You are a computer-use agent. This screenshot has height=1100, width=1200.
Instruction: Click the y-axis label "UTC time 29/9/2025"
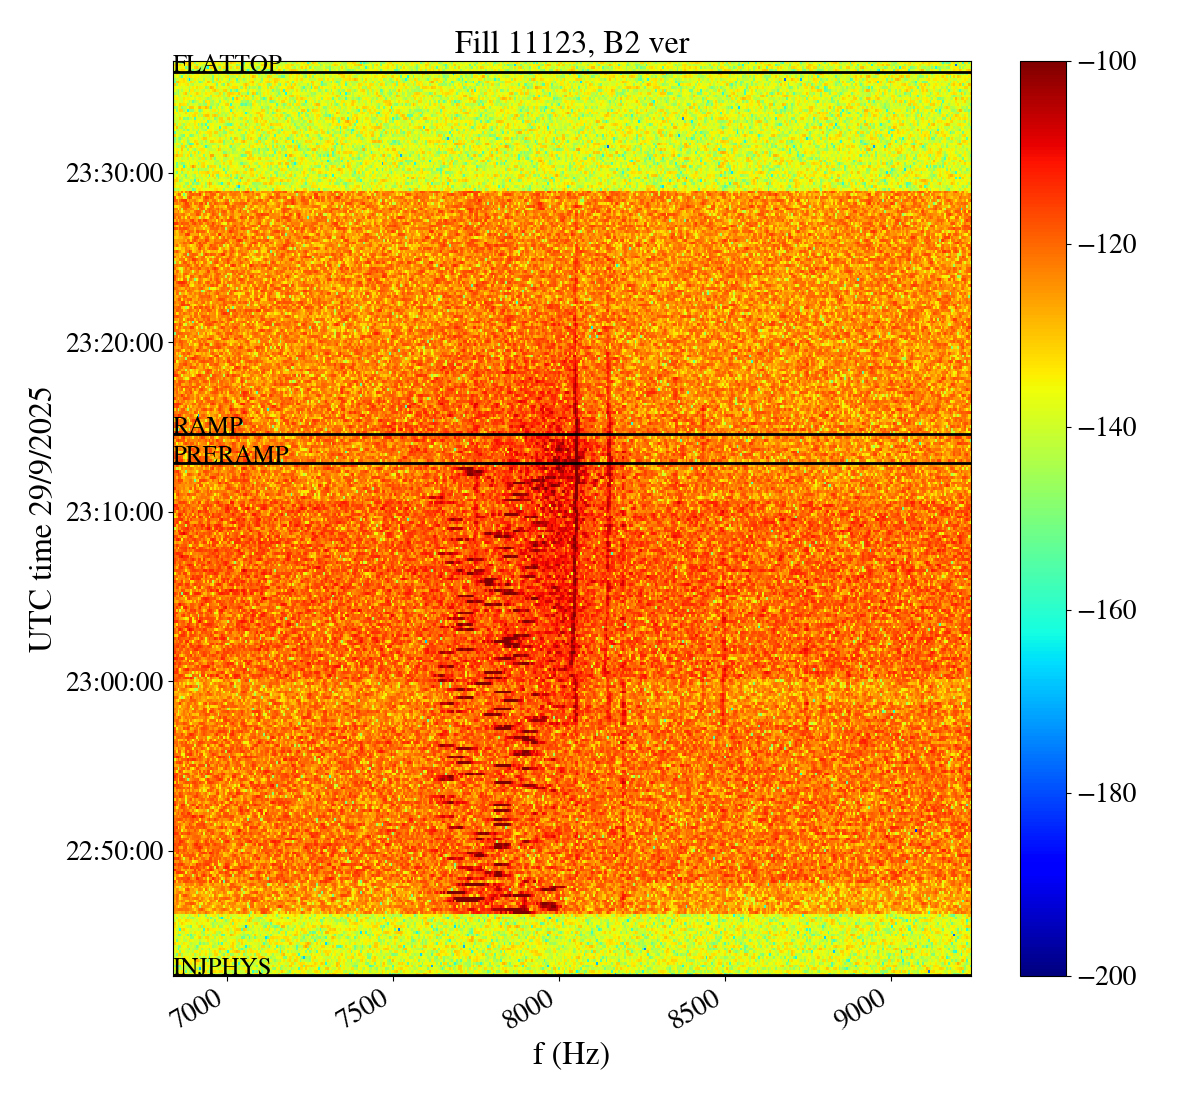tap(40, 519)
